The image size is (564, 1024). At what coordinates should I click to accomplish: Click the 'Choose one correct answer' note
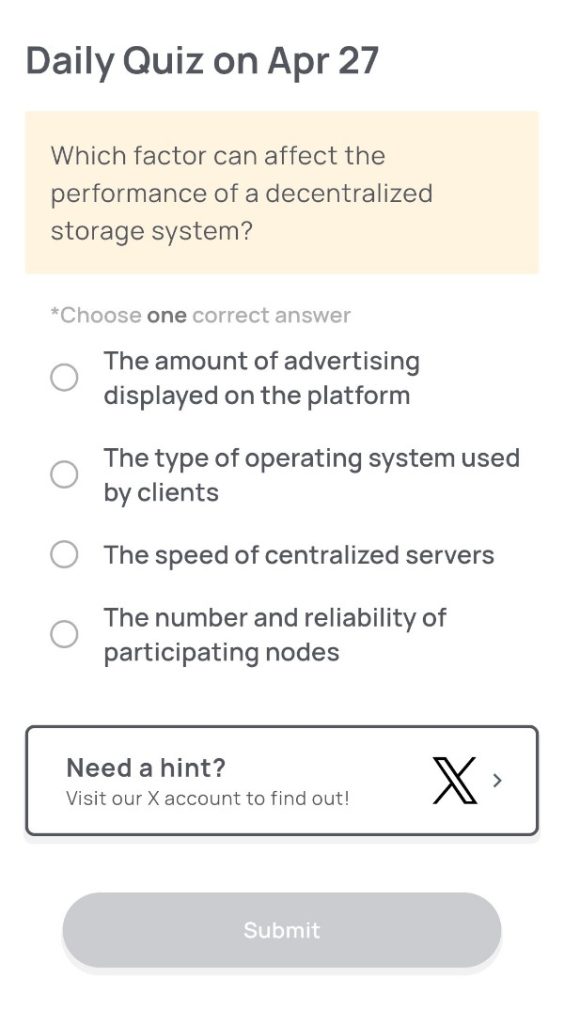[200, 315]
